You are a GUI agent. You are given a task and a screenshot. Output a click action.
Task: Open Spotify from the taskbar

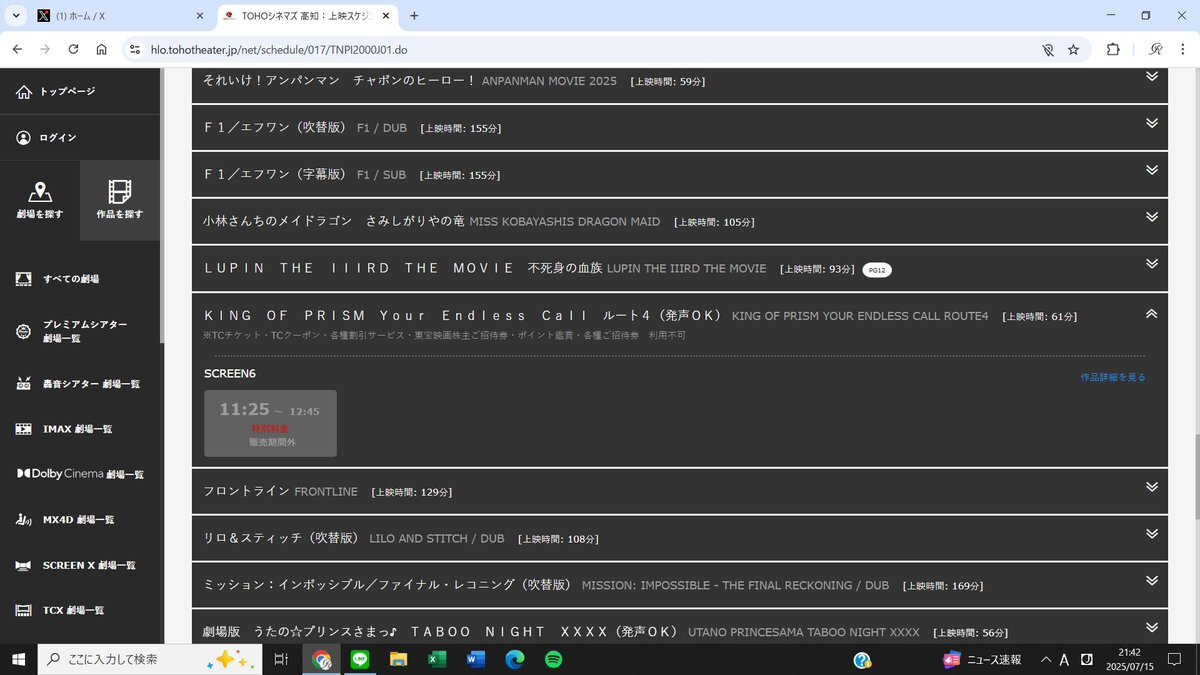[x=553, y=659]
